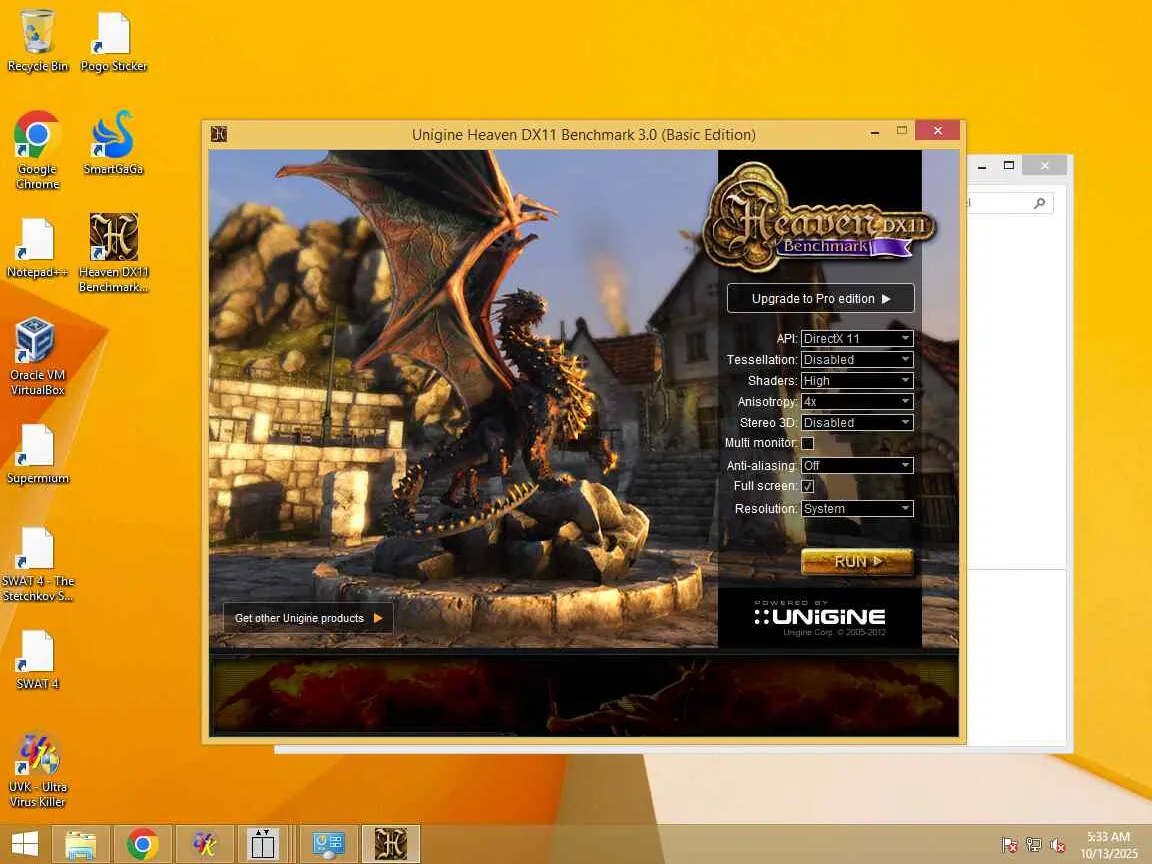Open the Control Panel taskbar icon

pos(328,844)
